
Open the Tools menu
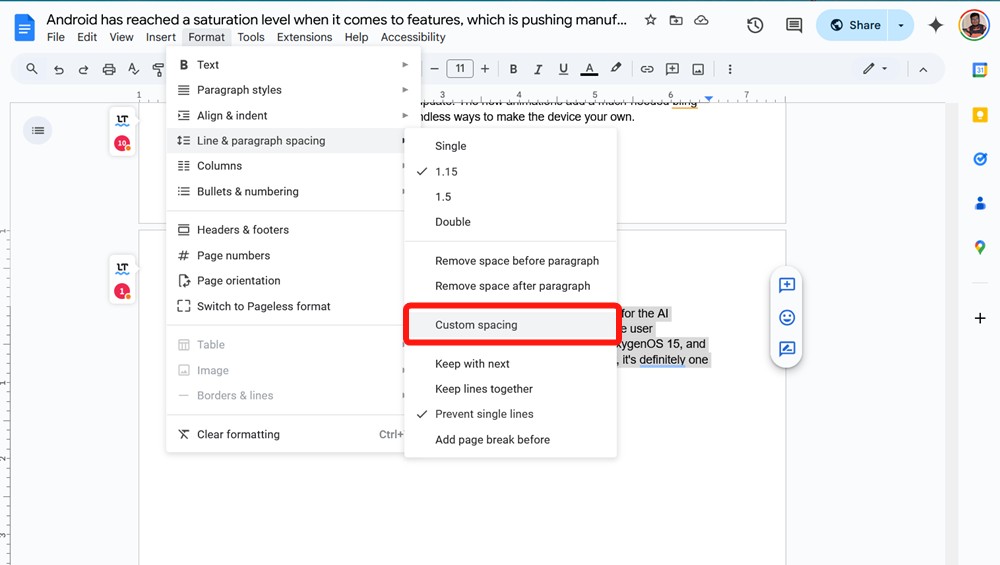click(x=251, y=37)
